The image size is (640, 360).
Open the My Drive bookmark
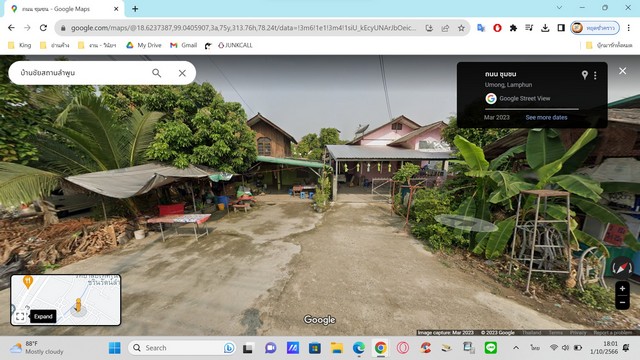pos(144,45)
